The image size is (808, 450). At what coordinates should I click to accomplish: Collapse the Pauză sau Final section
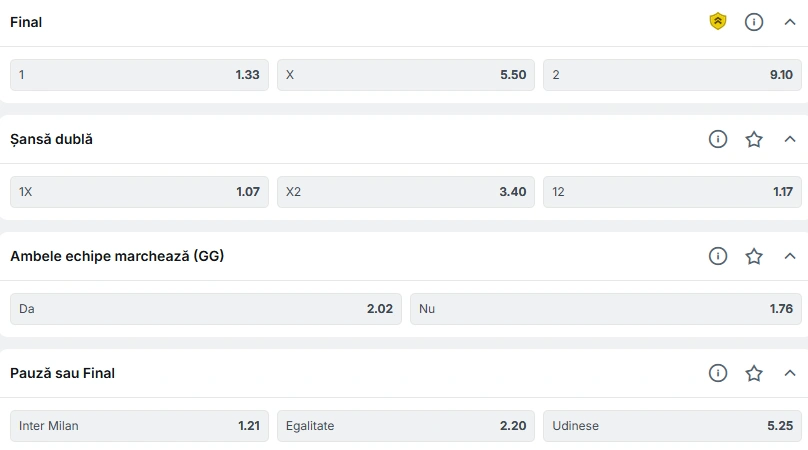click(x=790, y=373)
